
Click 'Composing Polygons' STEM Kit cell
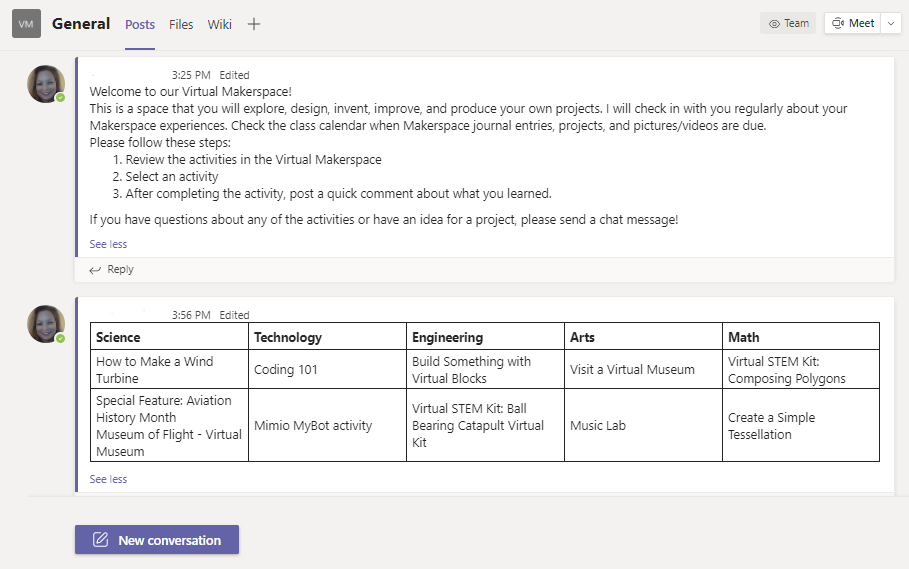tap(801, 369)
